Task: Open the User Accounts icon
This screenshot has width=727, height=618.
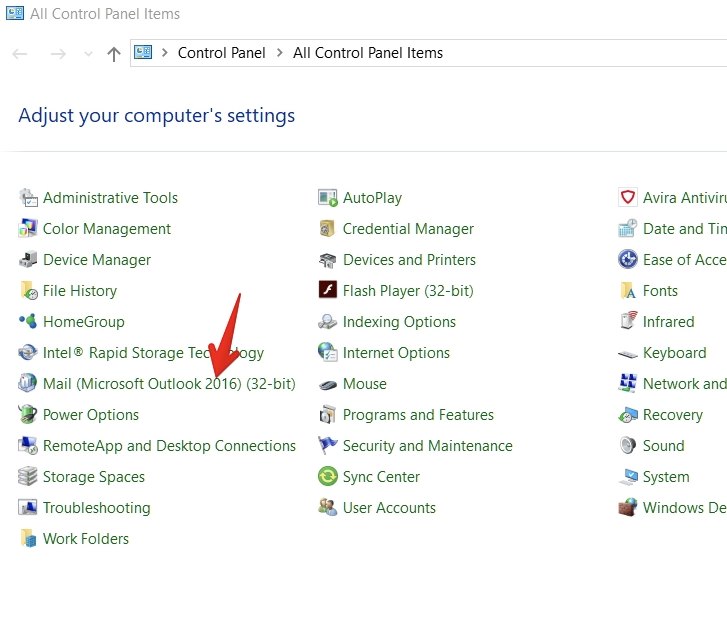Action: [x=328, y=507]
